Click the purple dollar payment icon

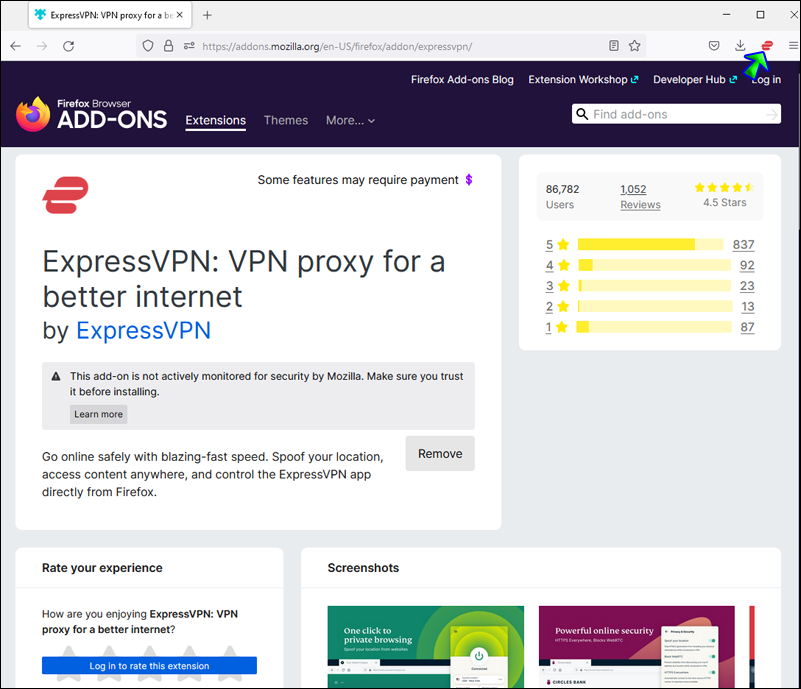click(x=468, y=180)
